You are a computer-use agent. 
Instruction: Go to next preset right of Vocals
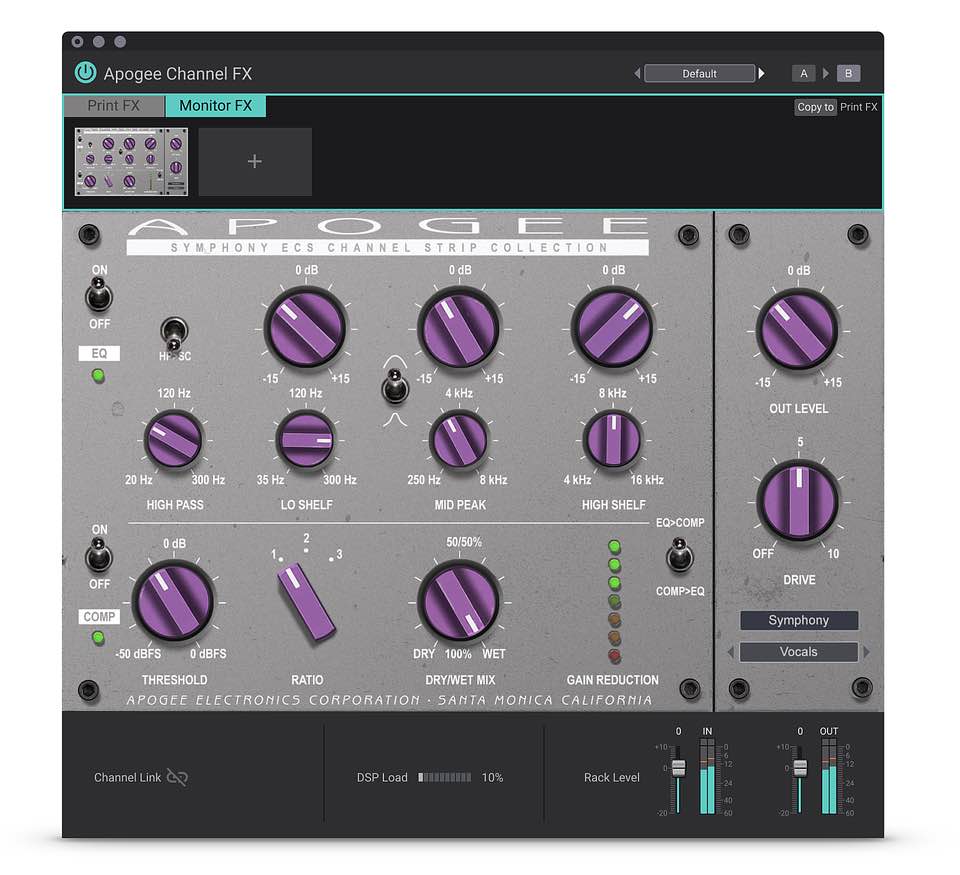point(867,652)
